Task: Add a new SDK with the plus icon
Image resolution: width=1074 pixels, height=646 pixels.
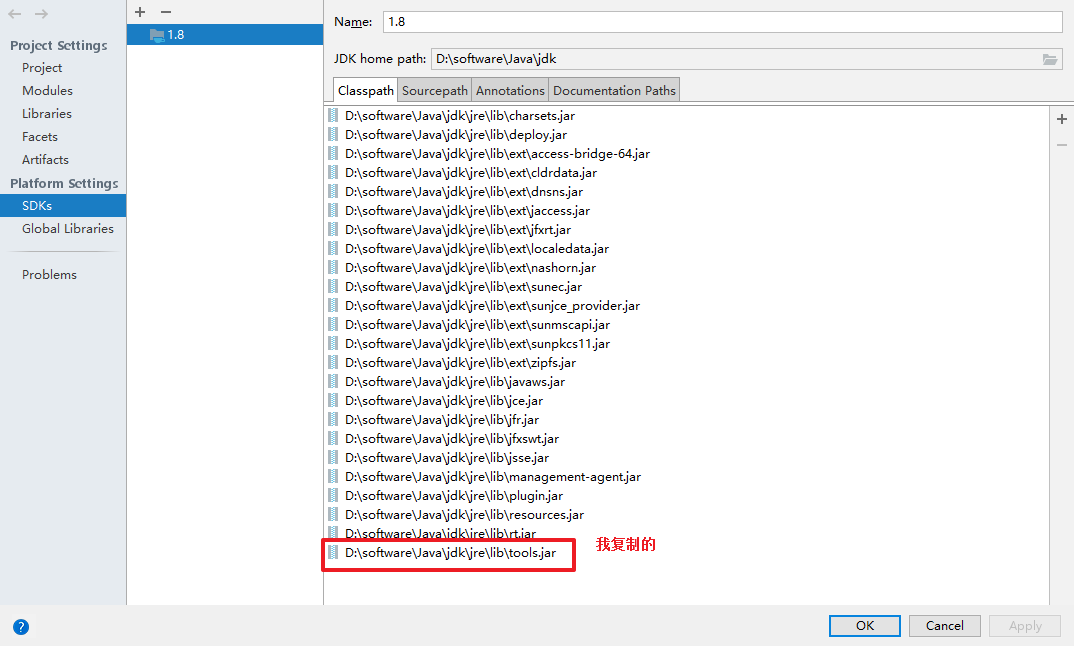Action: click(140, 12)
